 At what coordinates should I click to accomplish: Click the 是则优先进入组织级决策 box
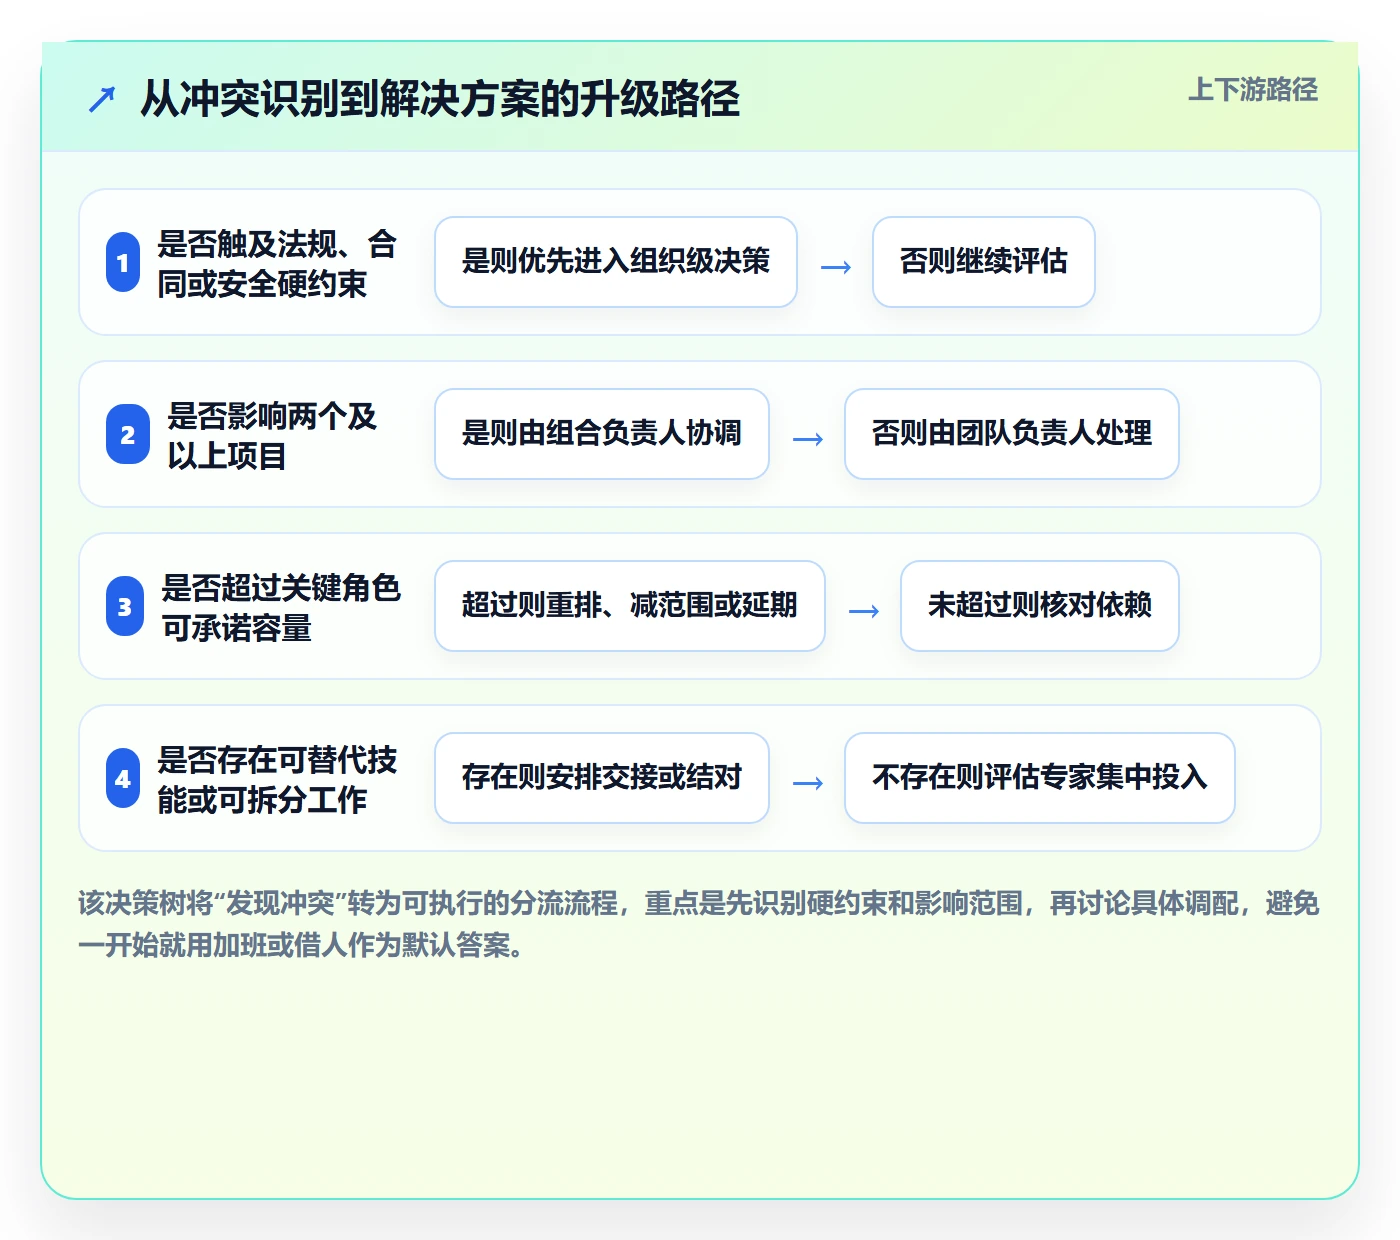(x=616, y=262)
